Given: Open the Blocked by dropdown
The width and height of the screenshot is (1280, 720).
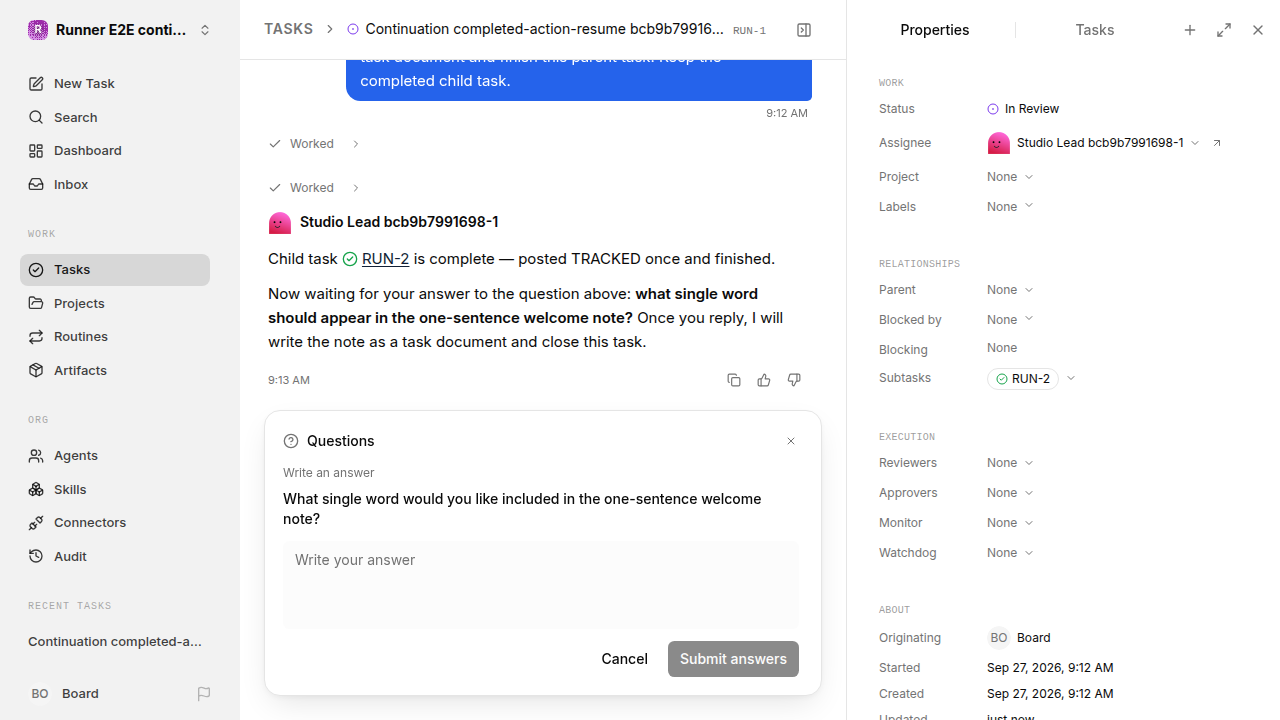Looking at the screenshot, I should [x=1010, y=320].
